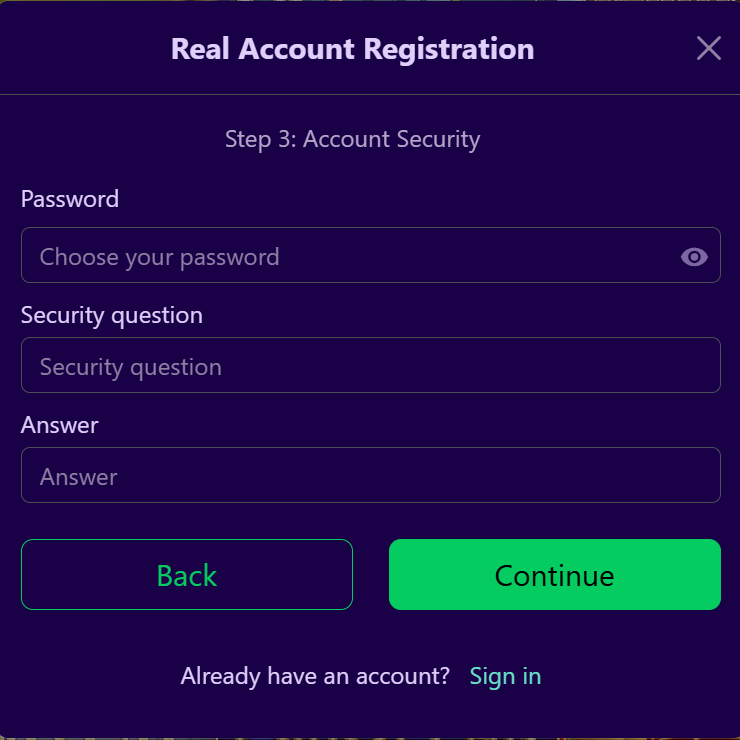Return to the previous step via Back
This screenshot has height=740, width=740.
(x=187, y=575)
